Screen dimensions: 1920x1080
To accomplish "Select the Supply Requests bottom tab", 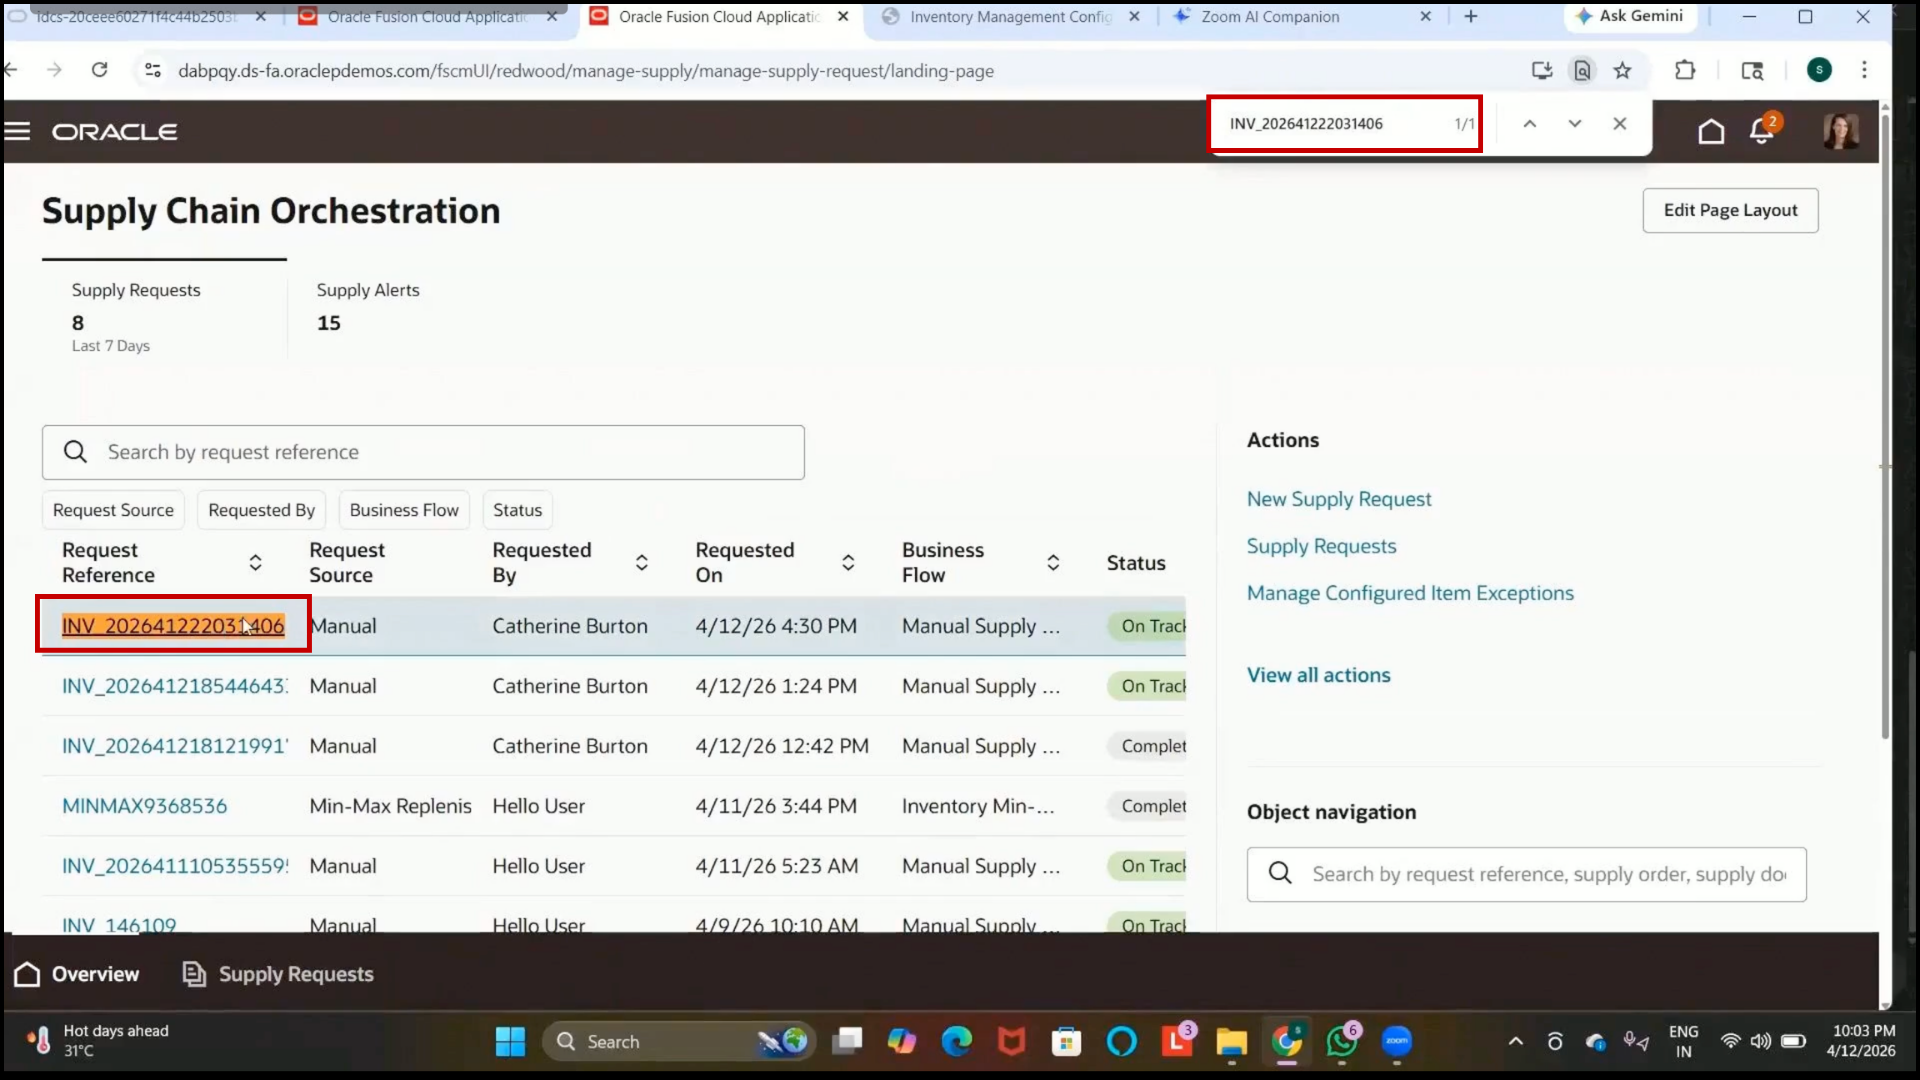I will (278, 974).
